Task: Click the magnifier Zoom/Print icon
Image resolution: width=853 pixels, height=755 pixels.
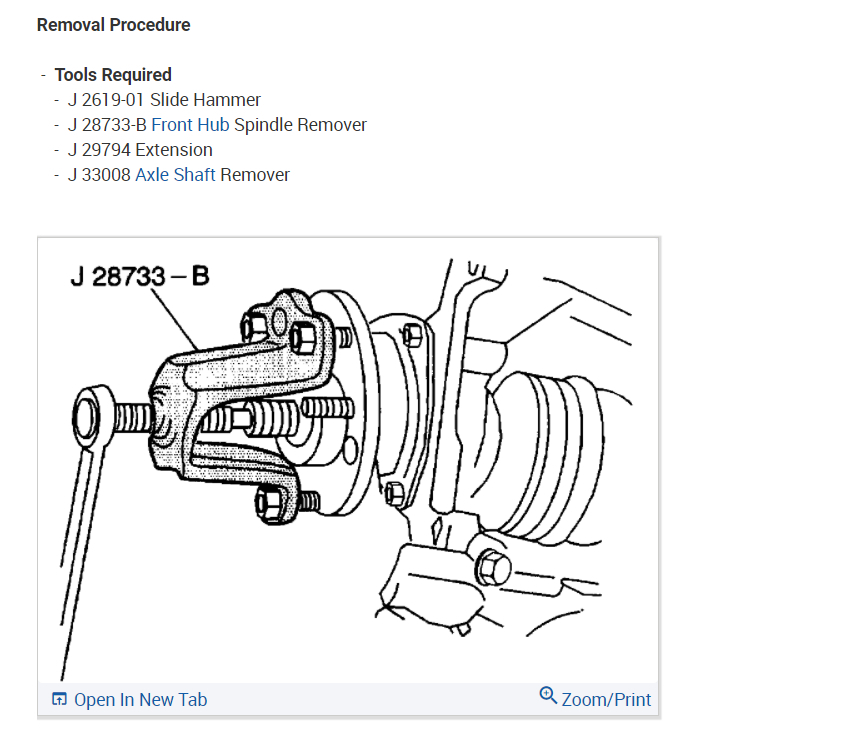Action: tap(548, 695)
